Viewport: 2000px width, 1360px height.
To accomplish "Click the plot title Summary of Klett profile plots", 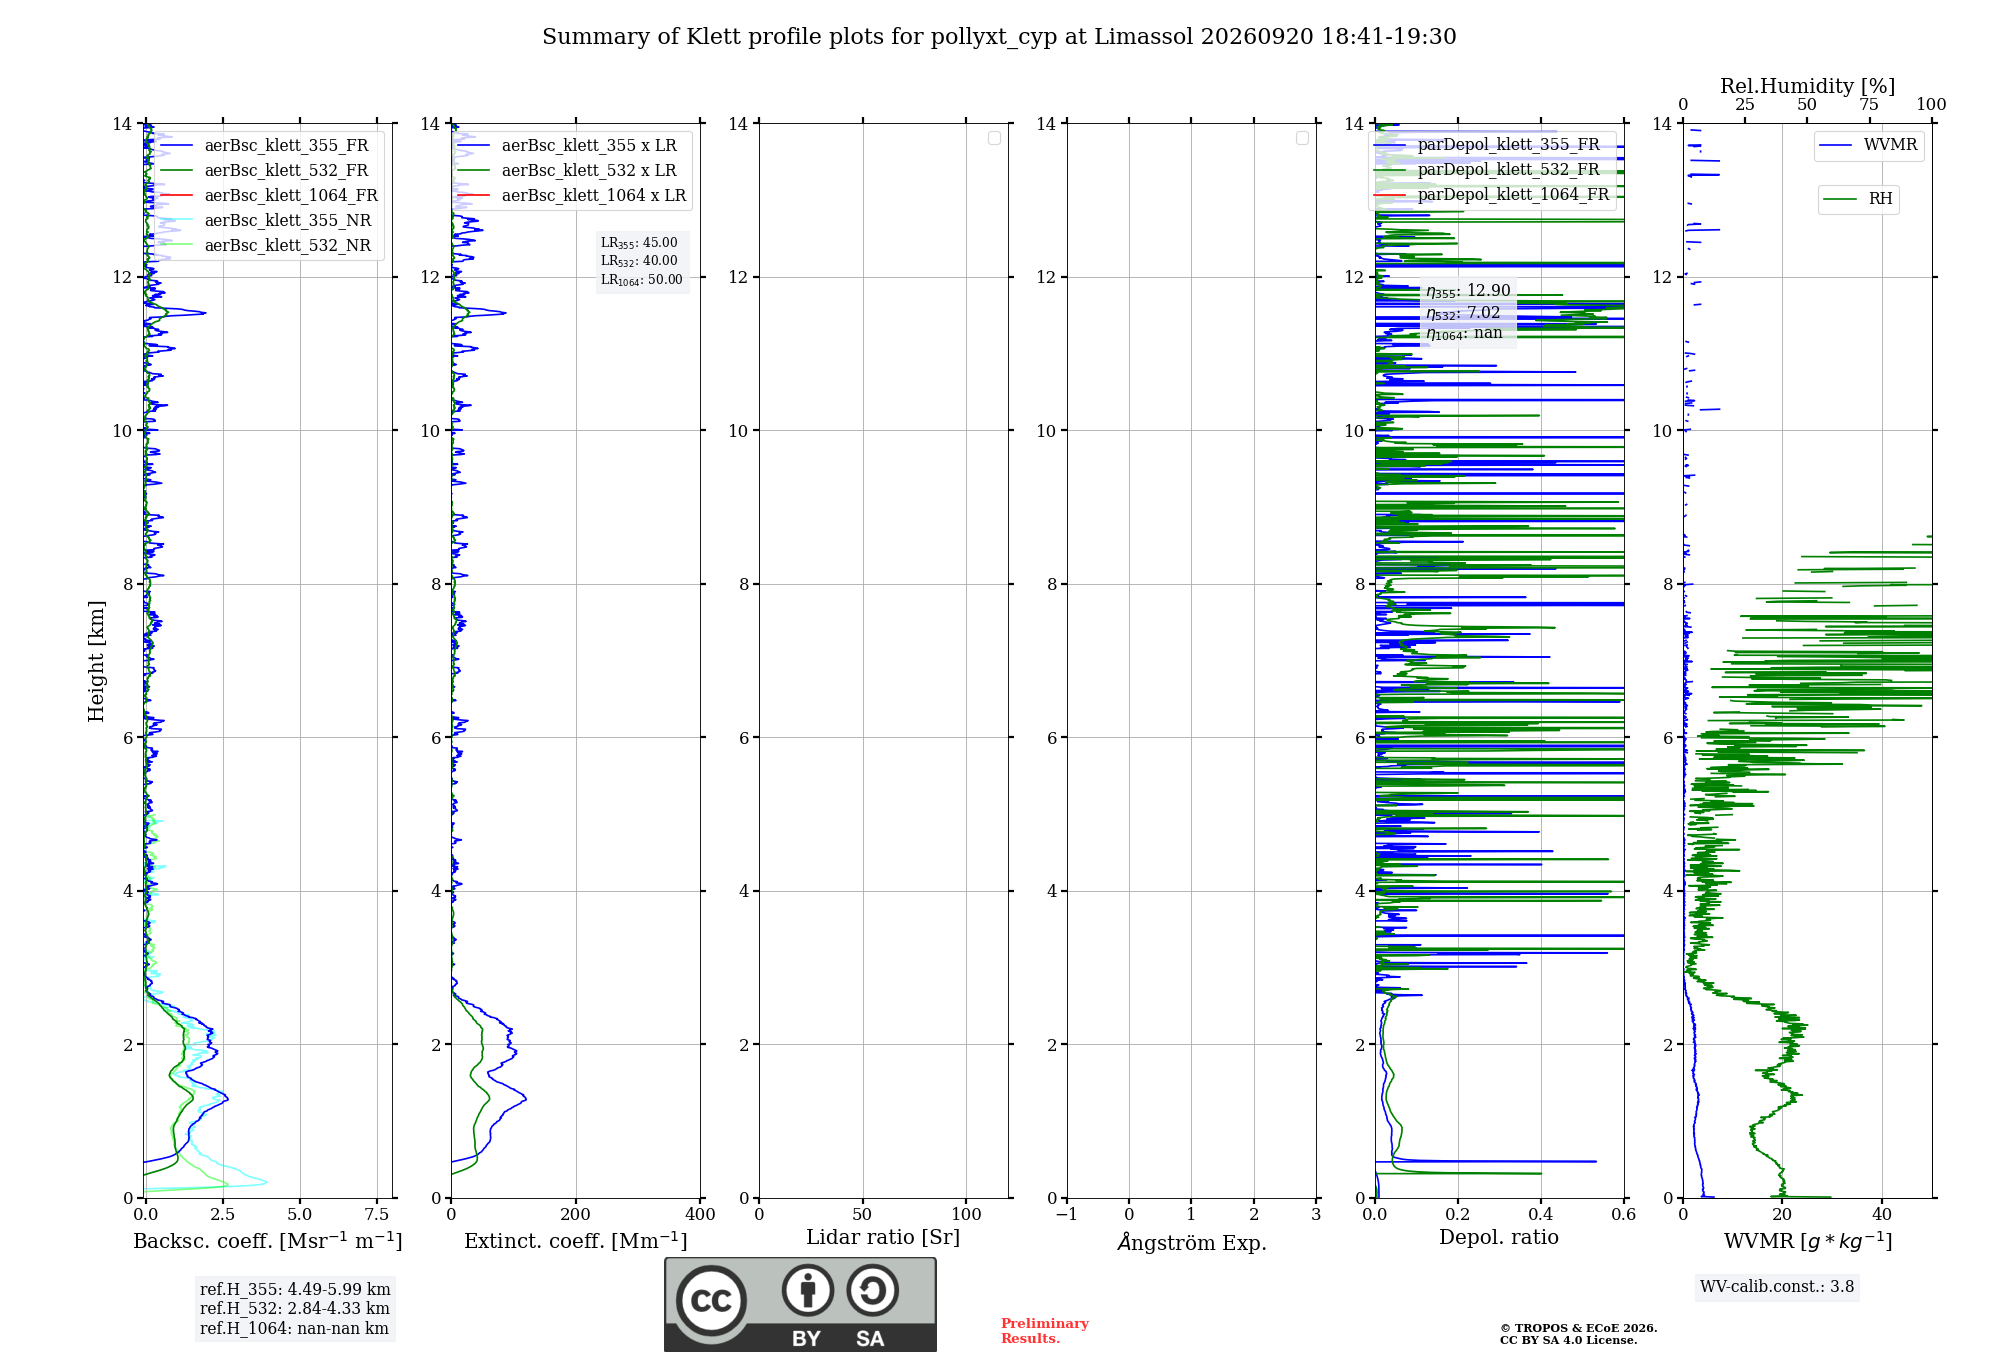I will pos(999,36).
